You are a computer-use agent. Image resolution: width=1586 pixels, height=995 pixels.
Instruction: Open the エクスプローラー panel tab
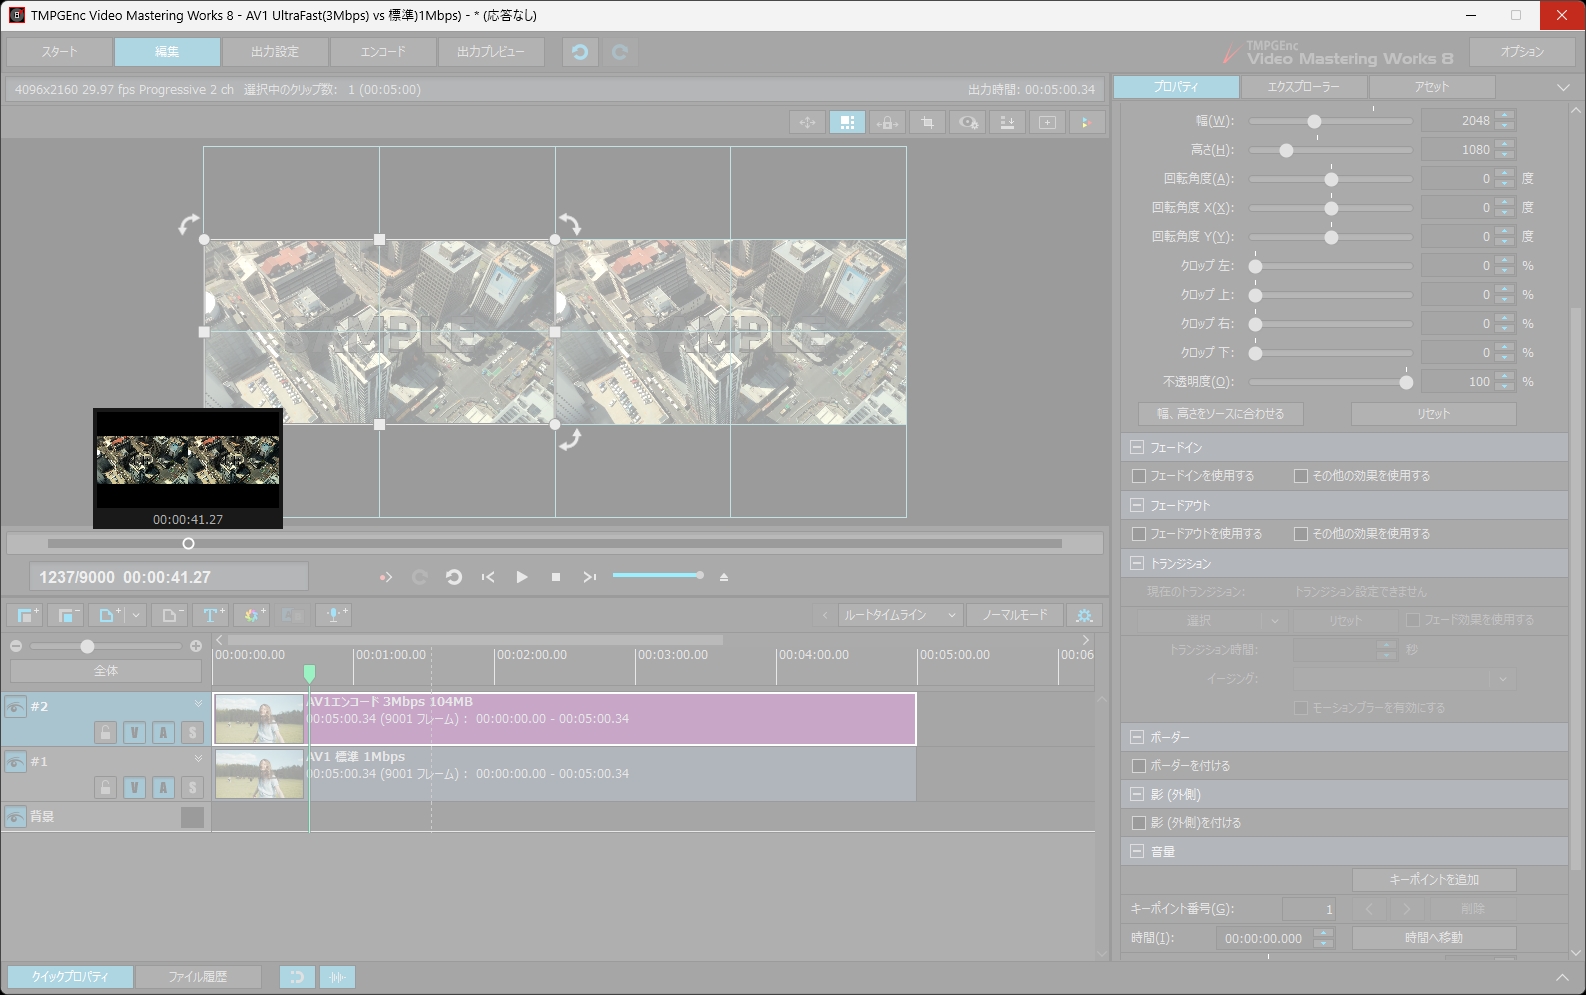point(1303,87)
